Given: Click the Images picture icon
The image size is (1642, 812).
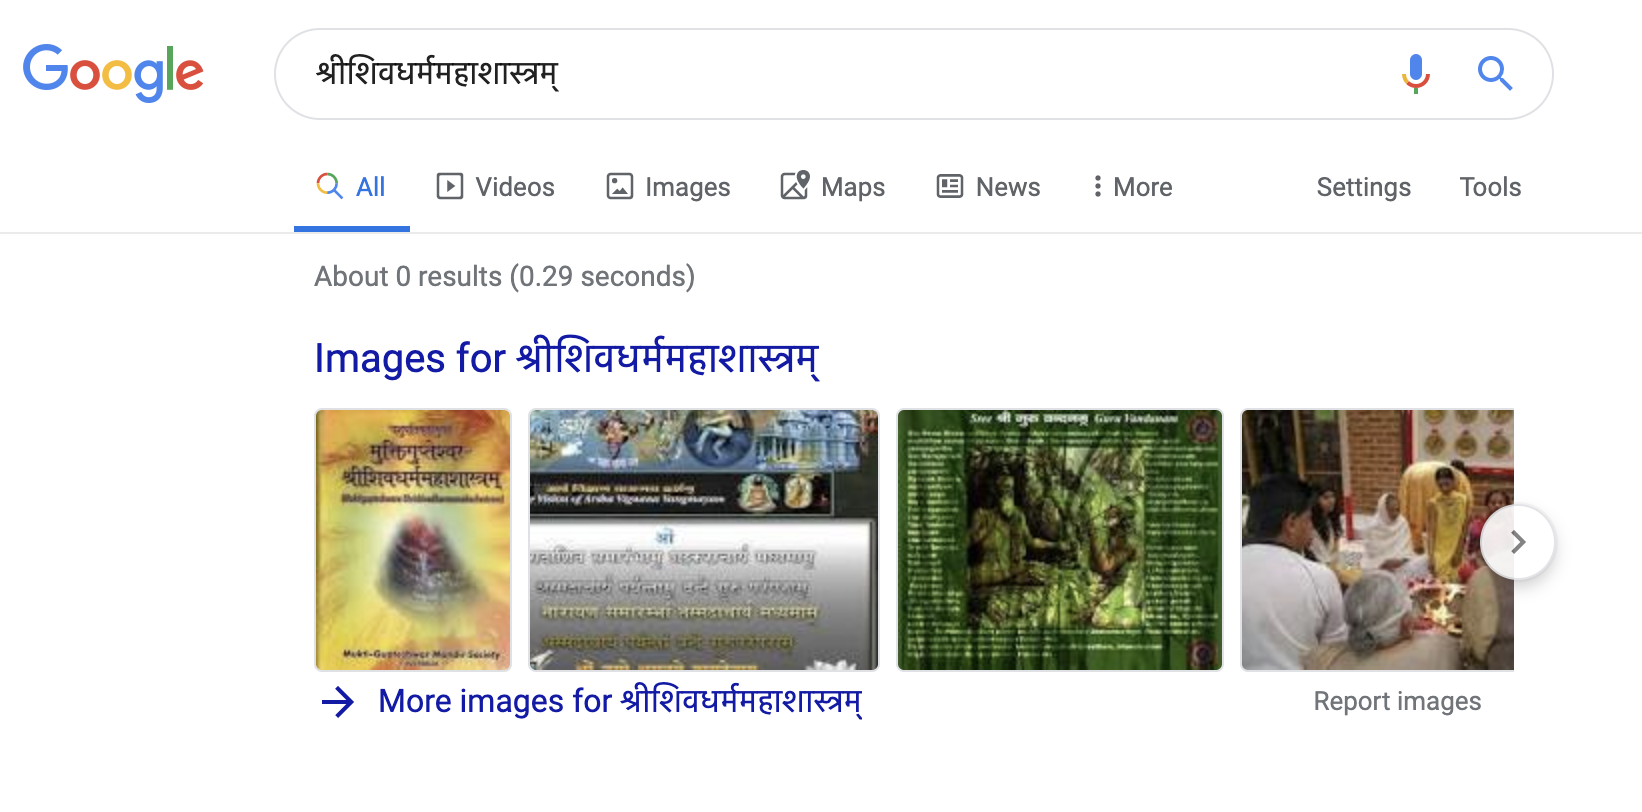Looking at the screenshot, I should click(x=620, y=186).
